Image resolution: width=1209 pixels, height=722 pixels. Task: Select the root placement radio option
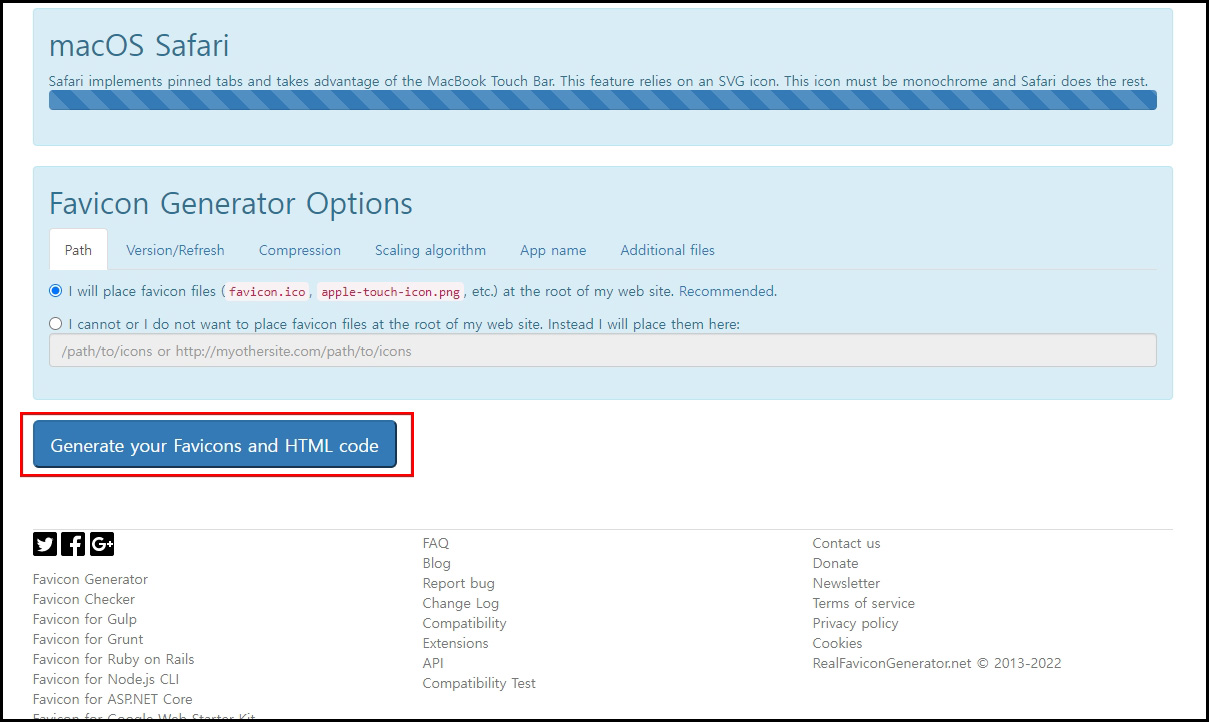coord(56,291)
